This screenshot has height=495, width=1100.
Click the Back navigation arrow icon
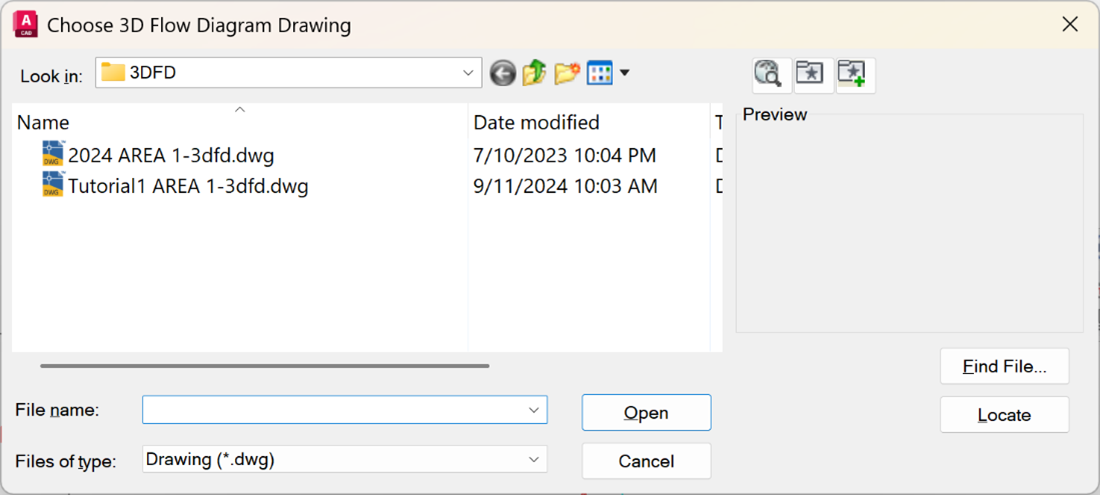(502, 73)
